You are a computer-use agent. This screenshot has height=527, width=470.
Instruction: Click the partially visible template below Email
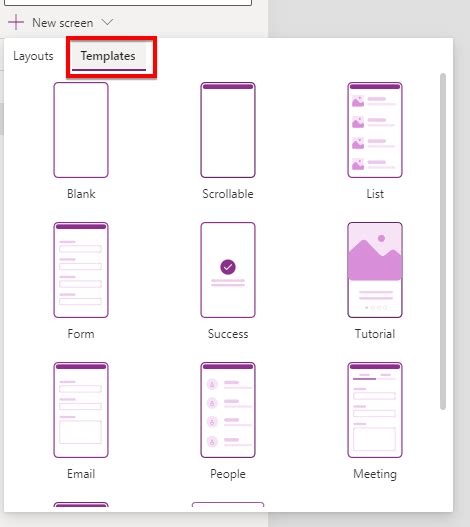(x=81, y=504)
